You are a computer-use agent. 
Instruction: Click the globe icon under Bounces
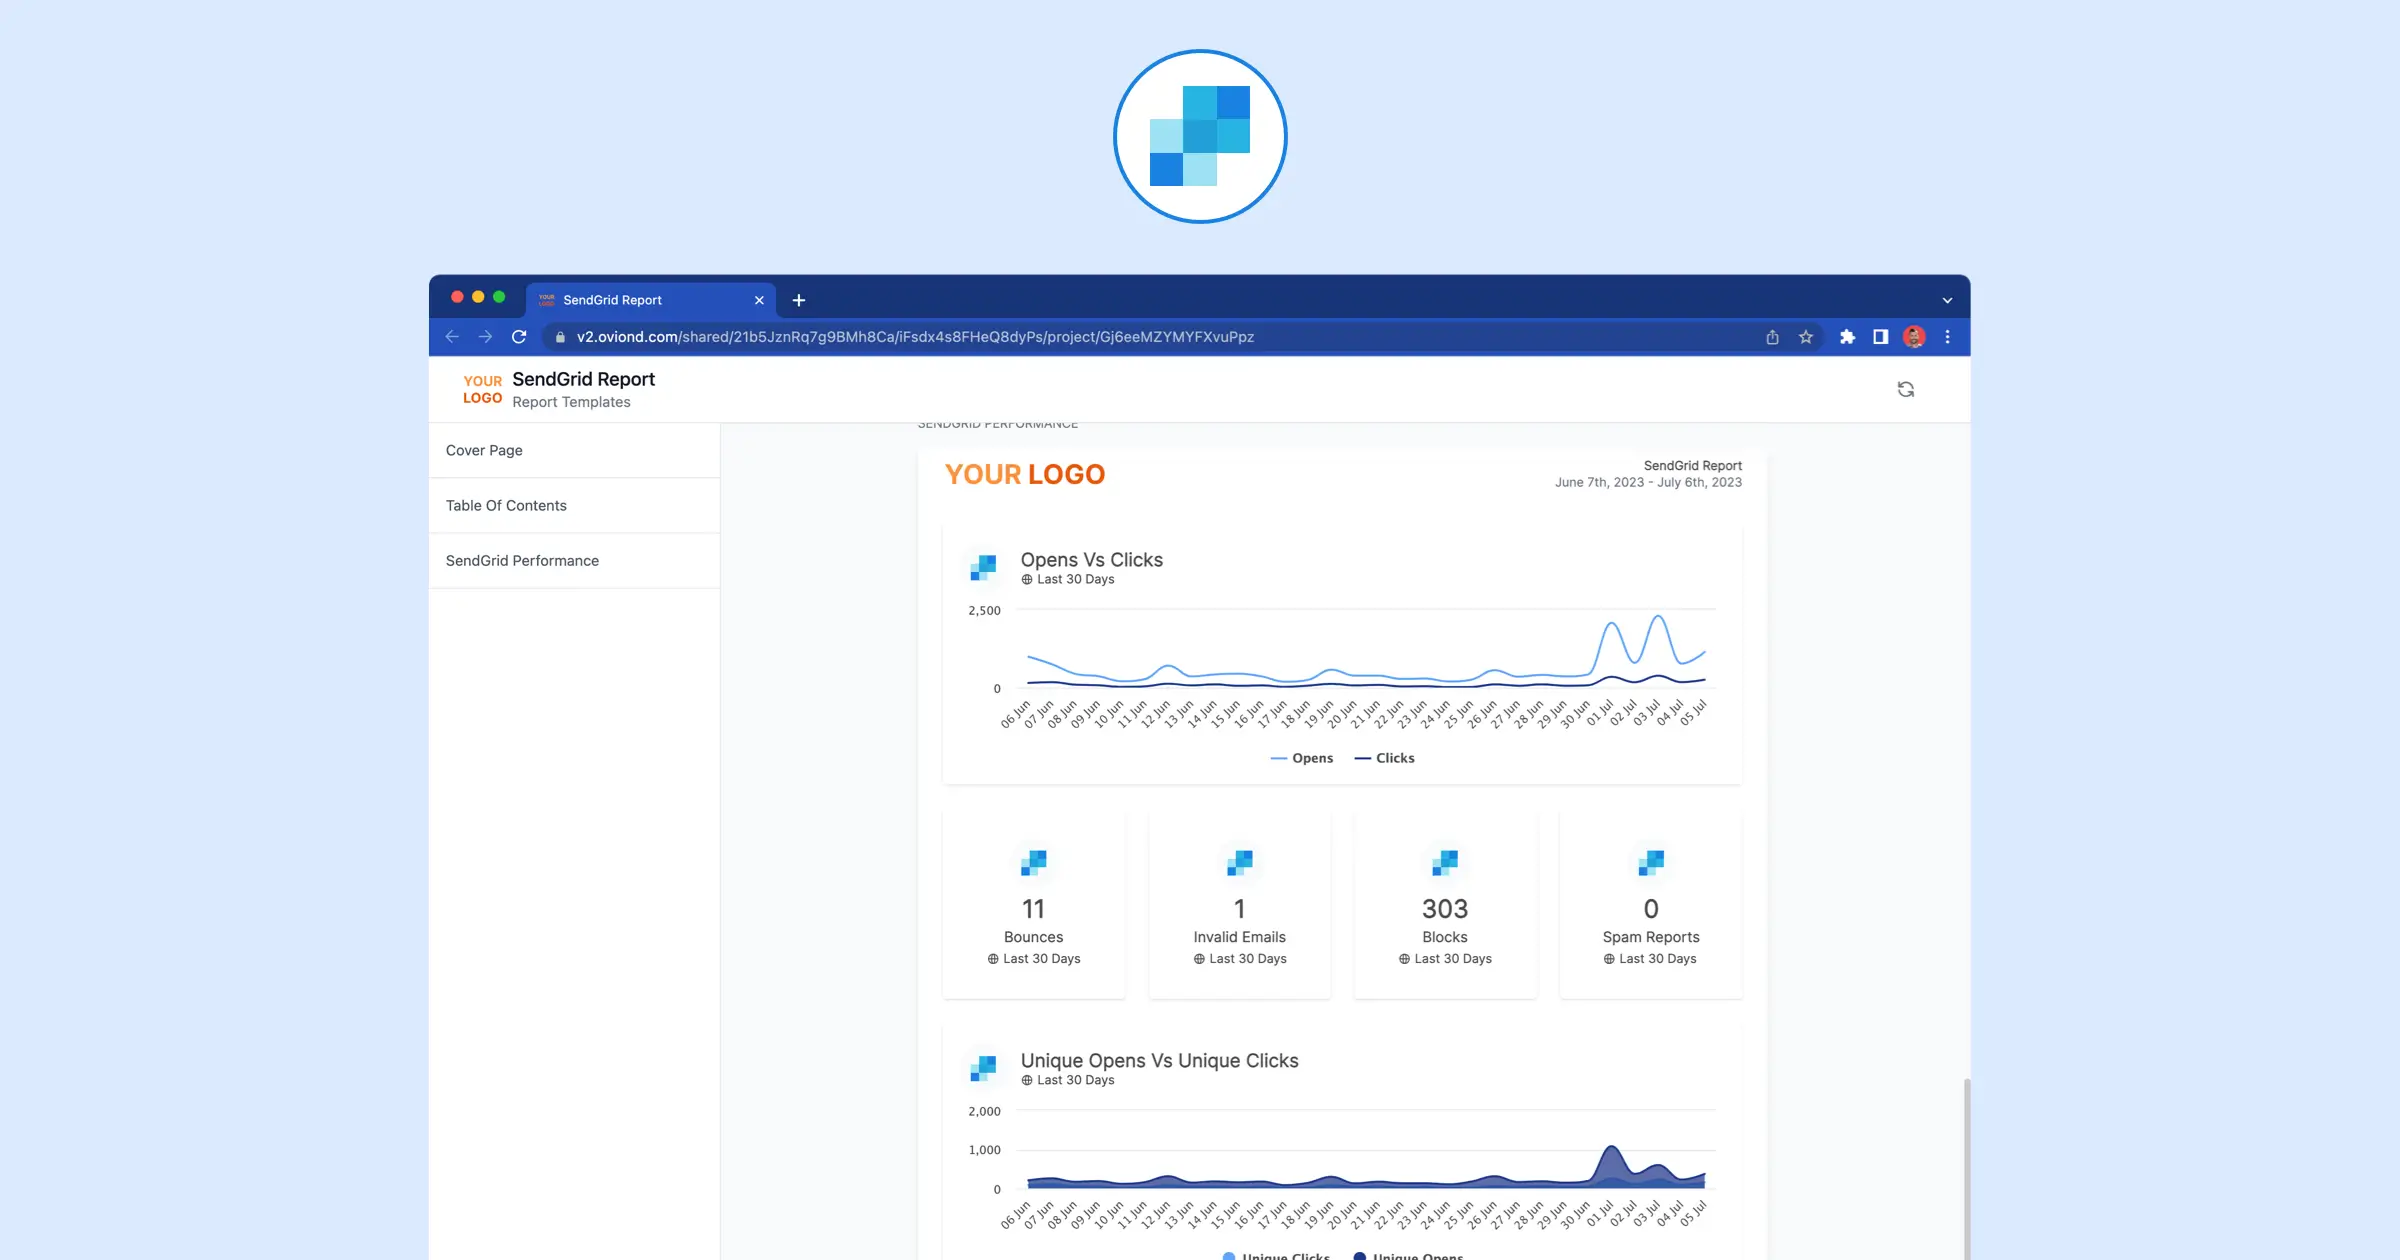point(993,959)
